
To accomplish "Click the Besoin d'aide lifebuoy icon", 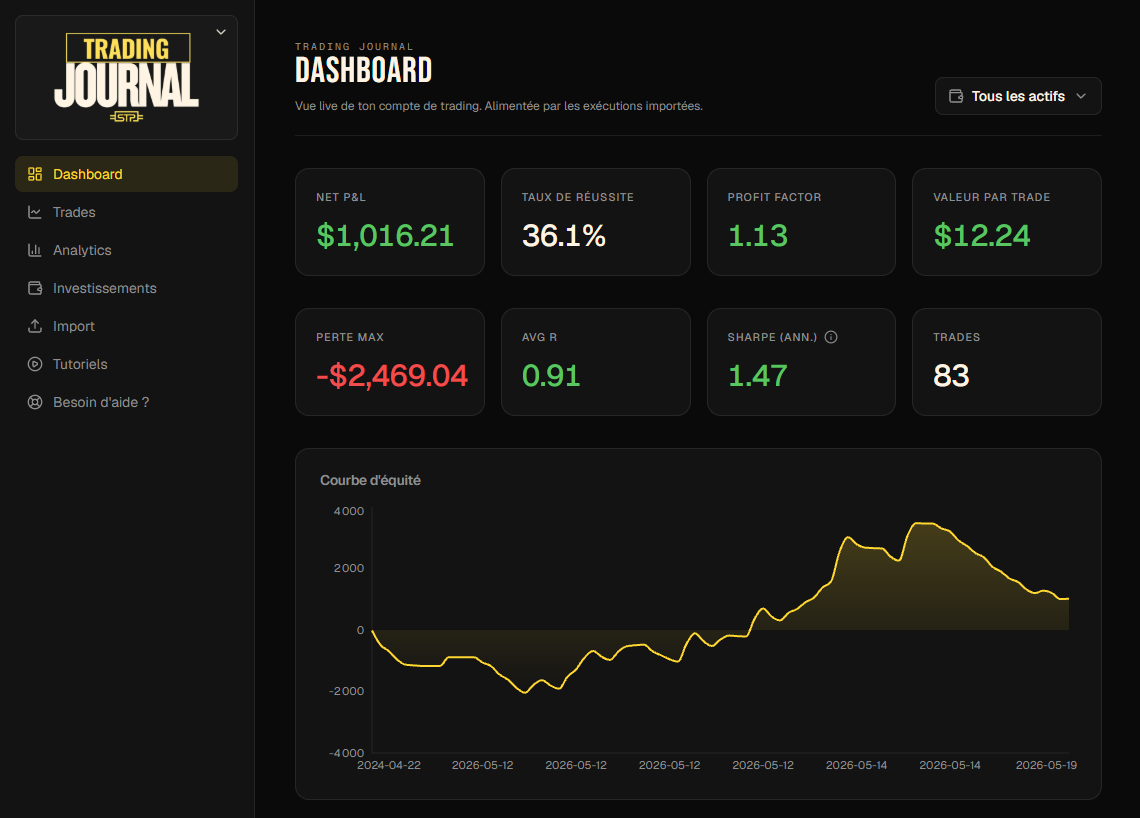I will (35, 402).
